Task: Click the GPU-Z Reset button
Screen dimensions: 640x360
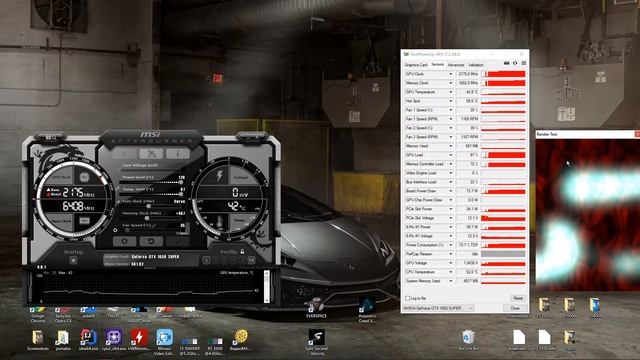Action: [518, 298]
